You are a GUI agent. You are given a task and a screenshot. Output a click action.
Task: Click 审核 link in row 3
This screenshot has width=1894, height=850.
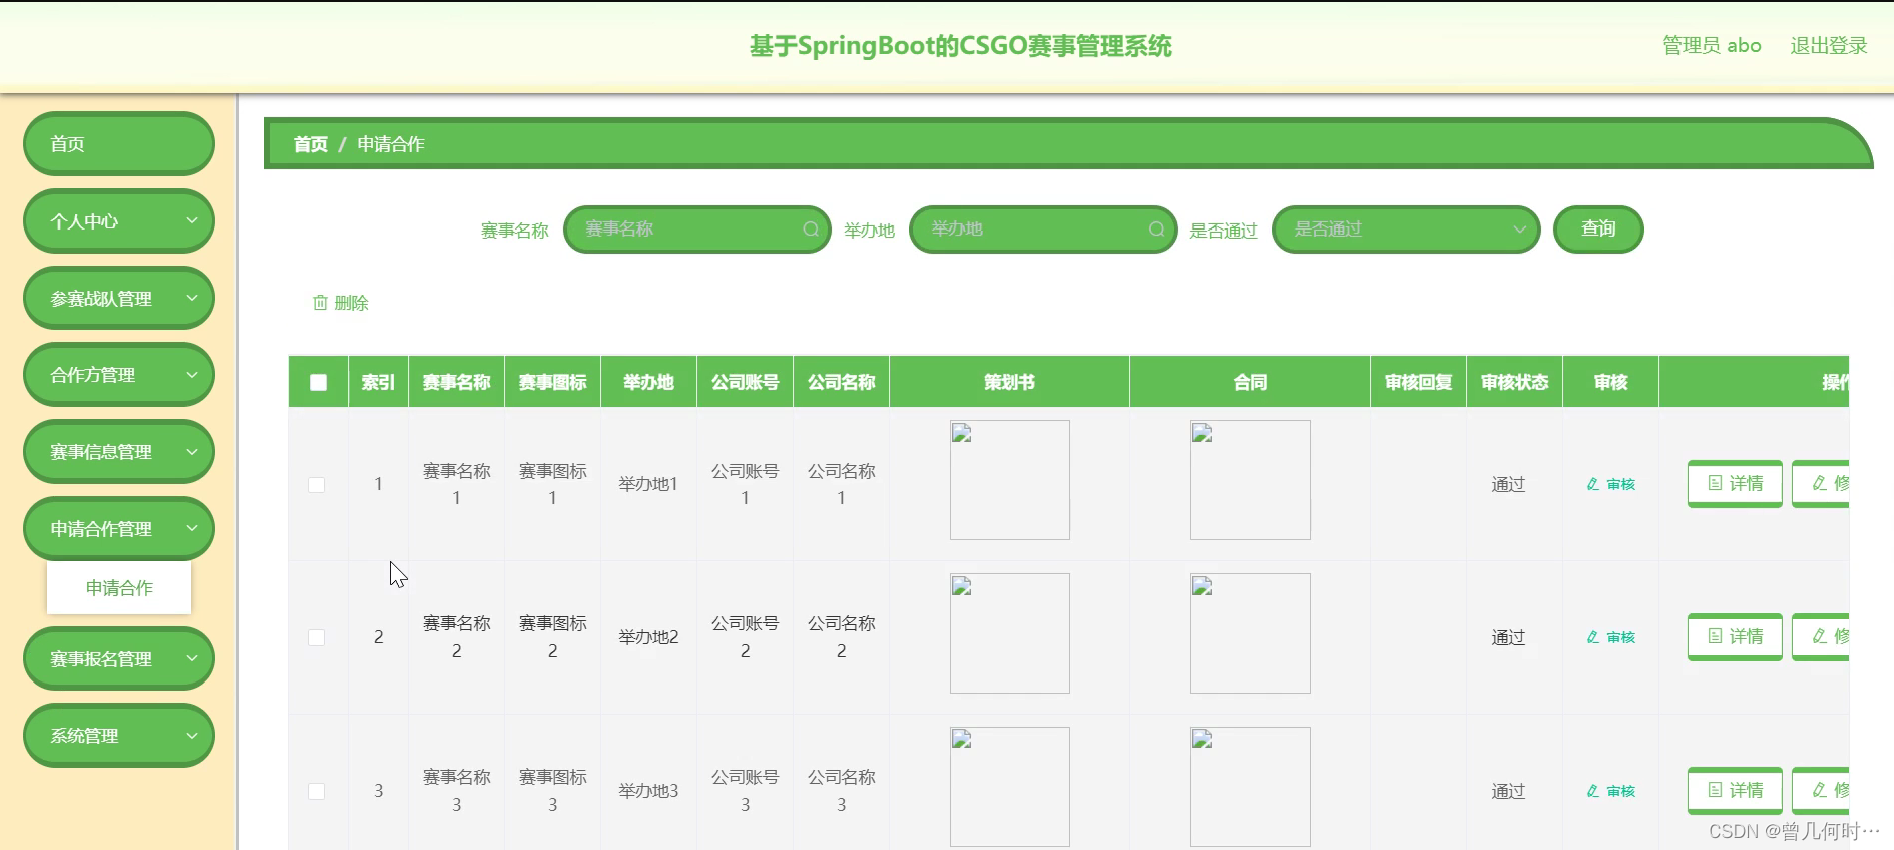(x=1611, y=791)
